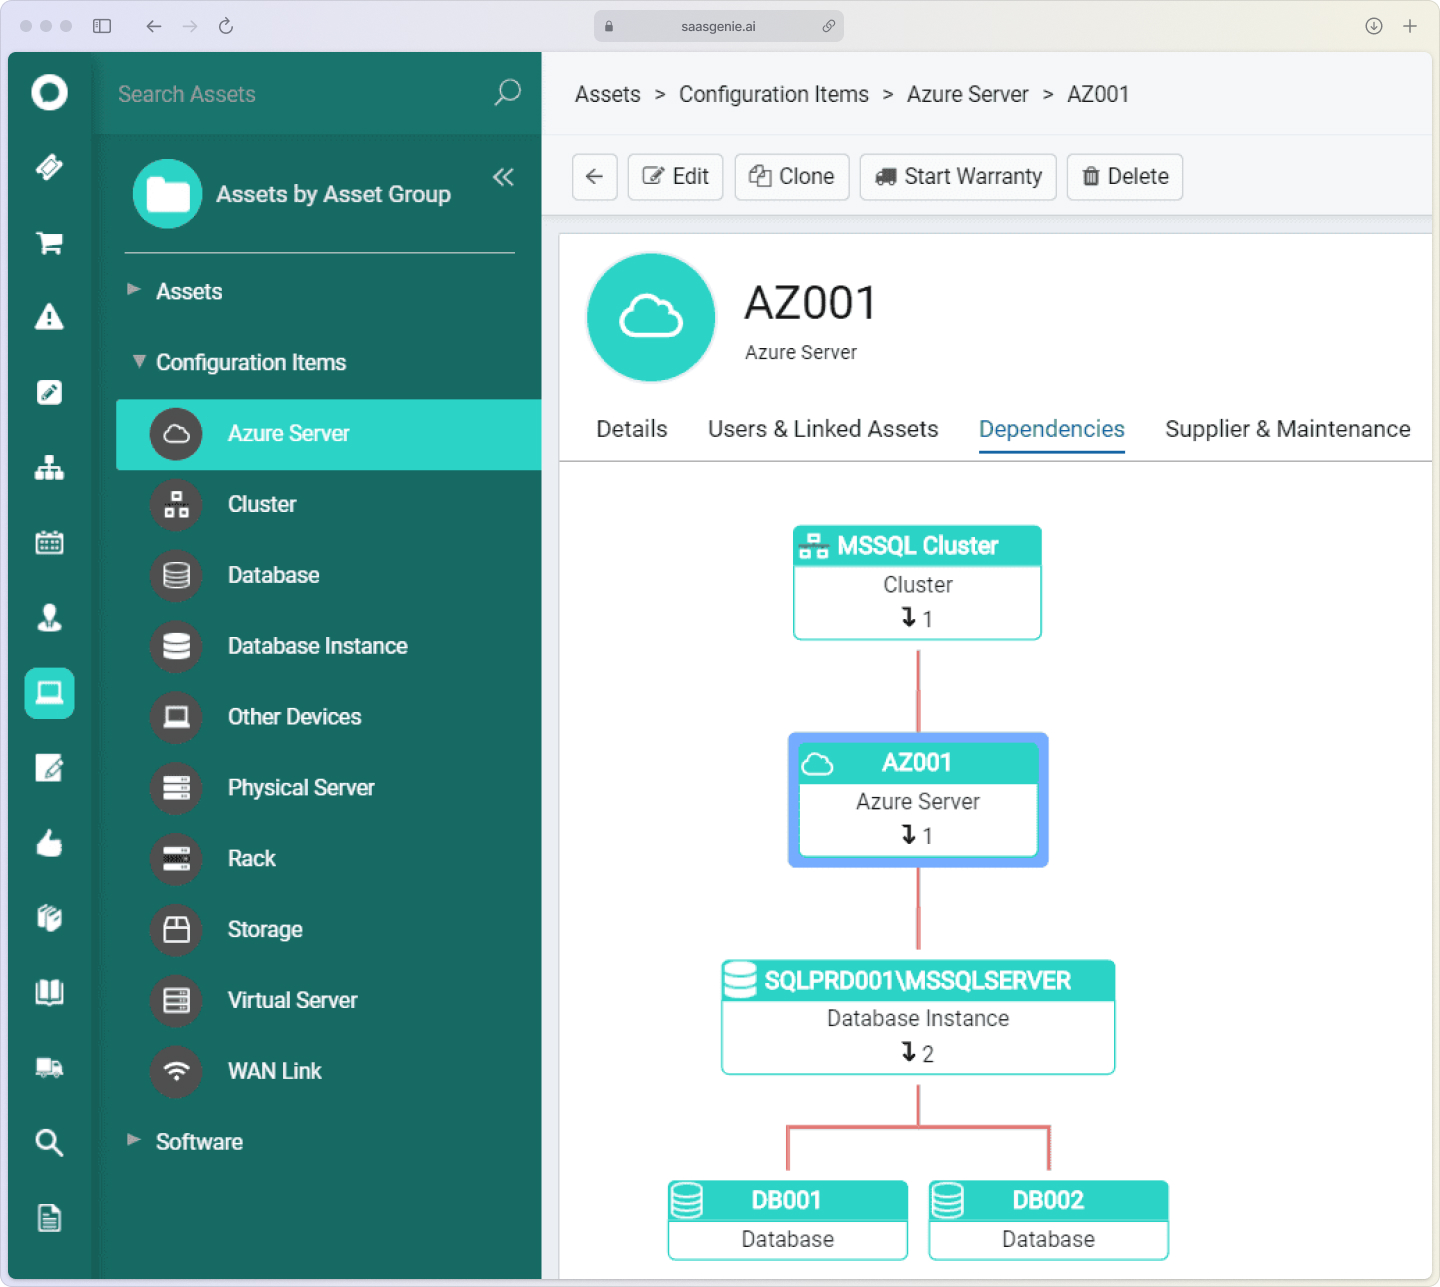Viewport: 1440px width, 1287px height.
Task: Click SQLPRD001\MSSQLSERVER node title
Action: (917, 981)
